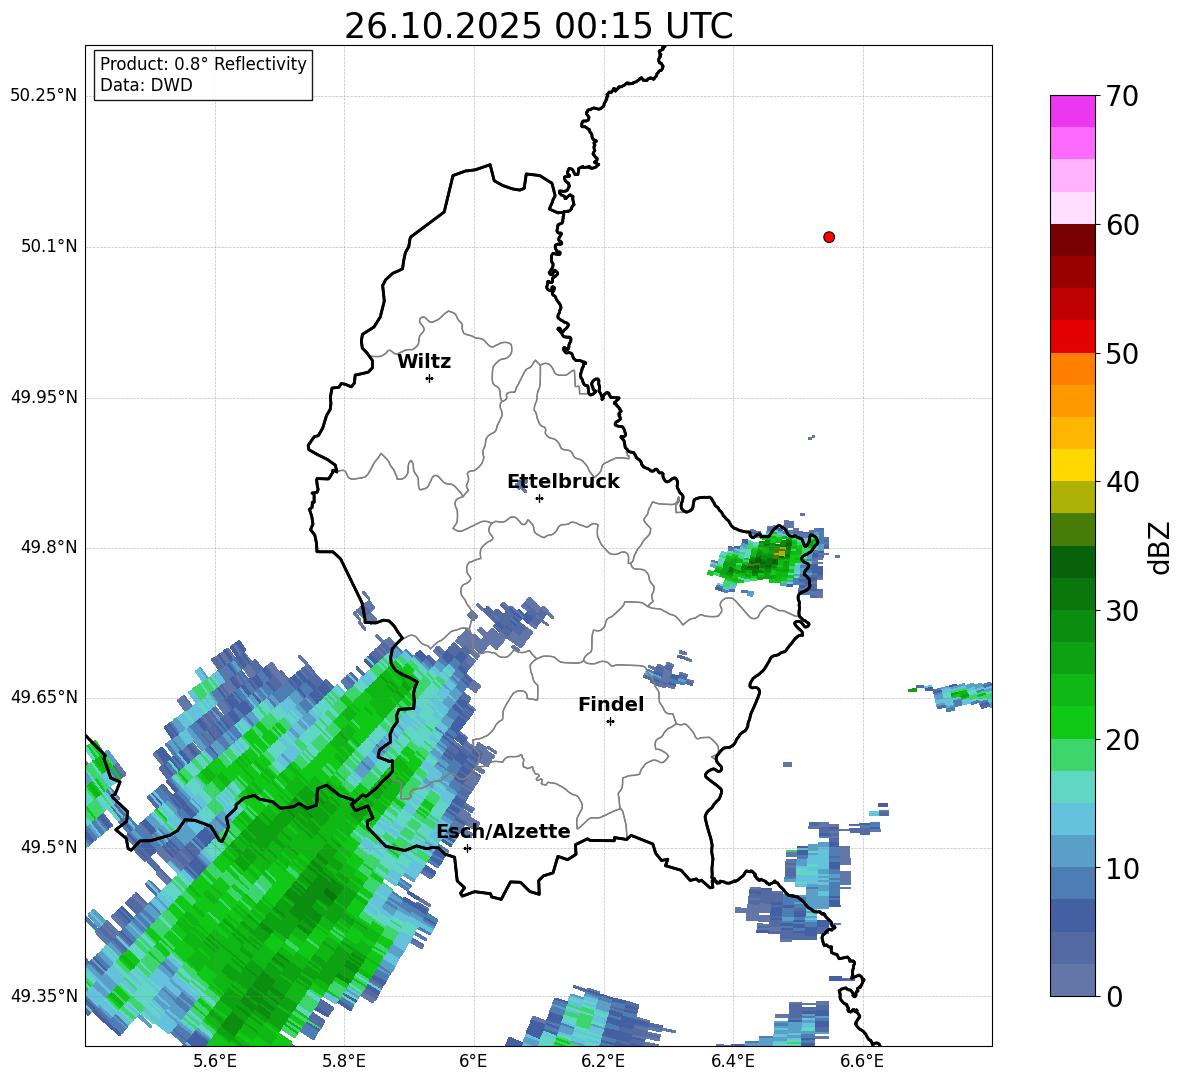Click the dBZ colorbar axis label
This screenshot has width=1184, height=1081.
[x=1161, y=547]
